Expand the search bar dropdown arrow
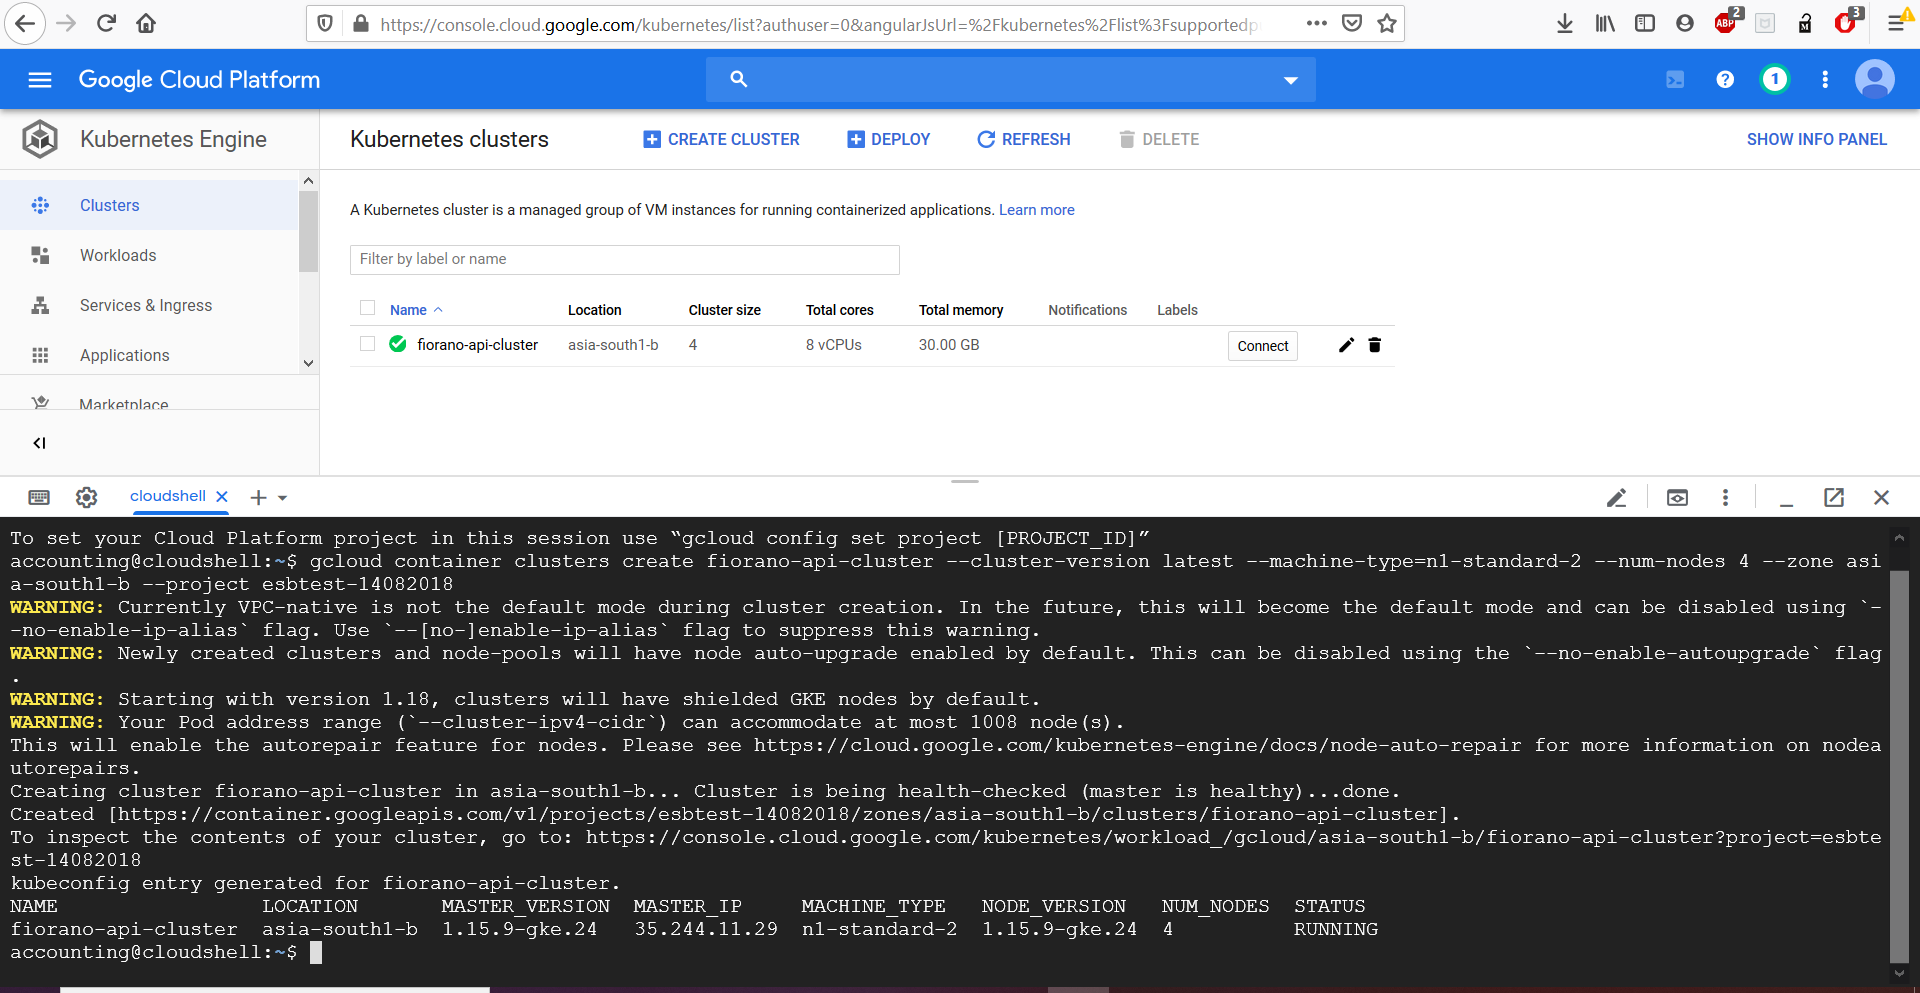Viewport: 1920px width, 993px height. point(1290,80)
